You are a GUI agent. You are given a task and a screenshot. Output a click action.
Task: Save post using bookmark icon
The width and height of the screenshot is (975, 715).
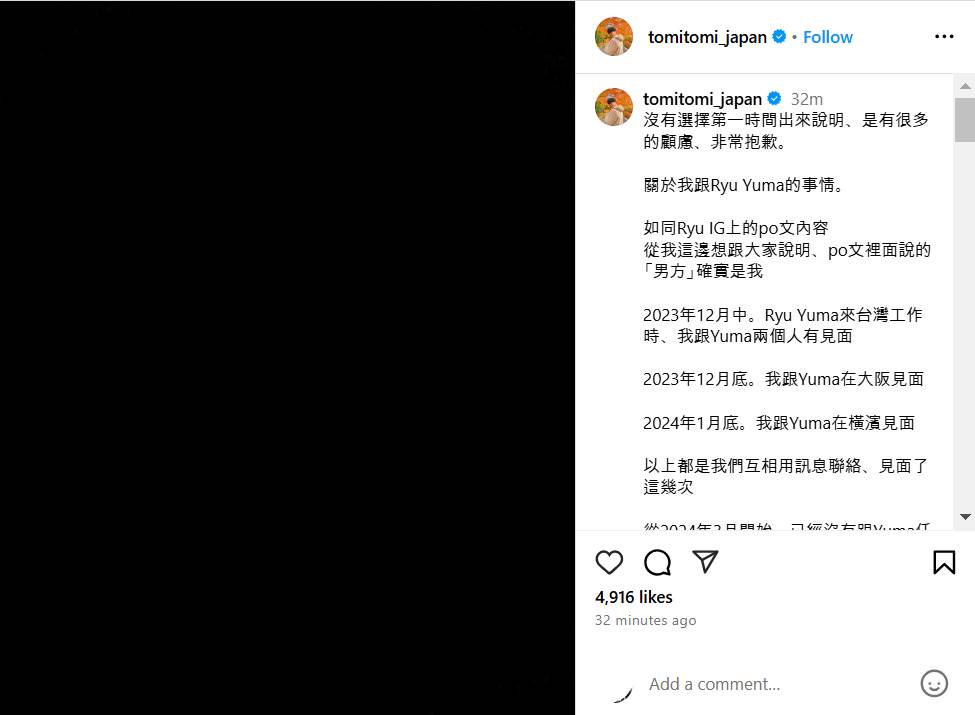944,562
